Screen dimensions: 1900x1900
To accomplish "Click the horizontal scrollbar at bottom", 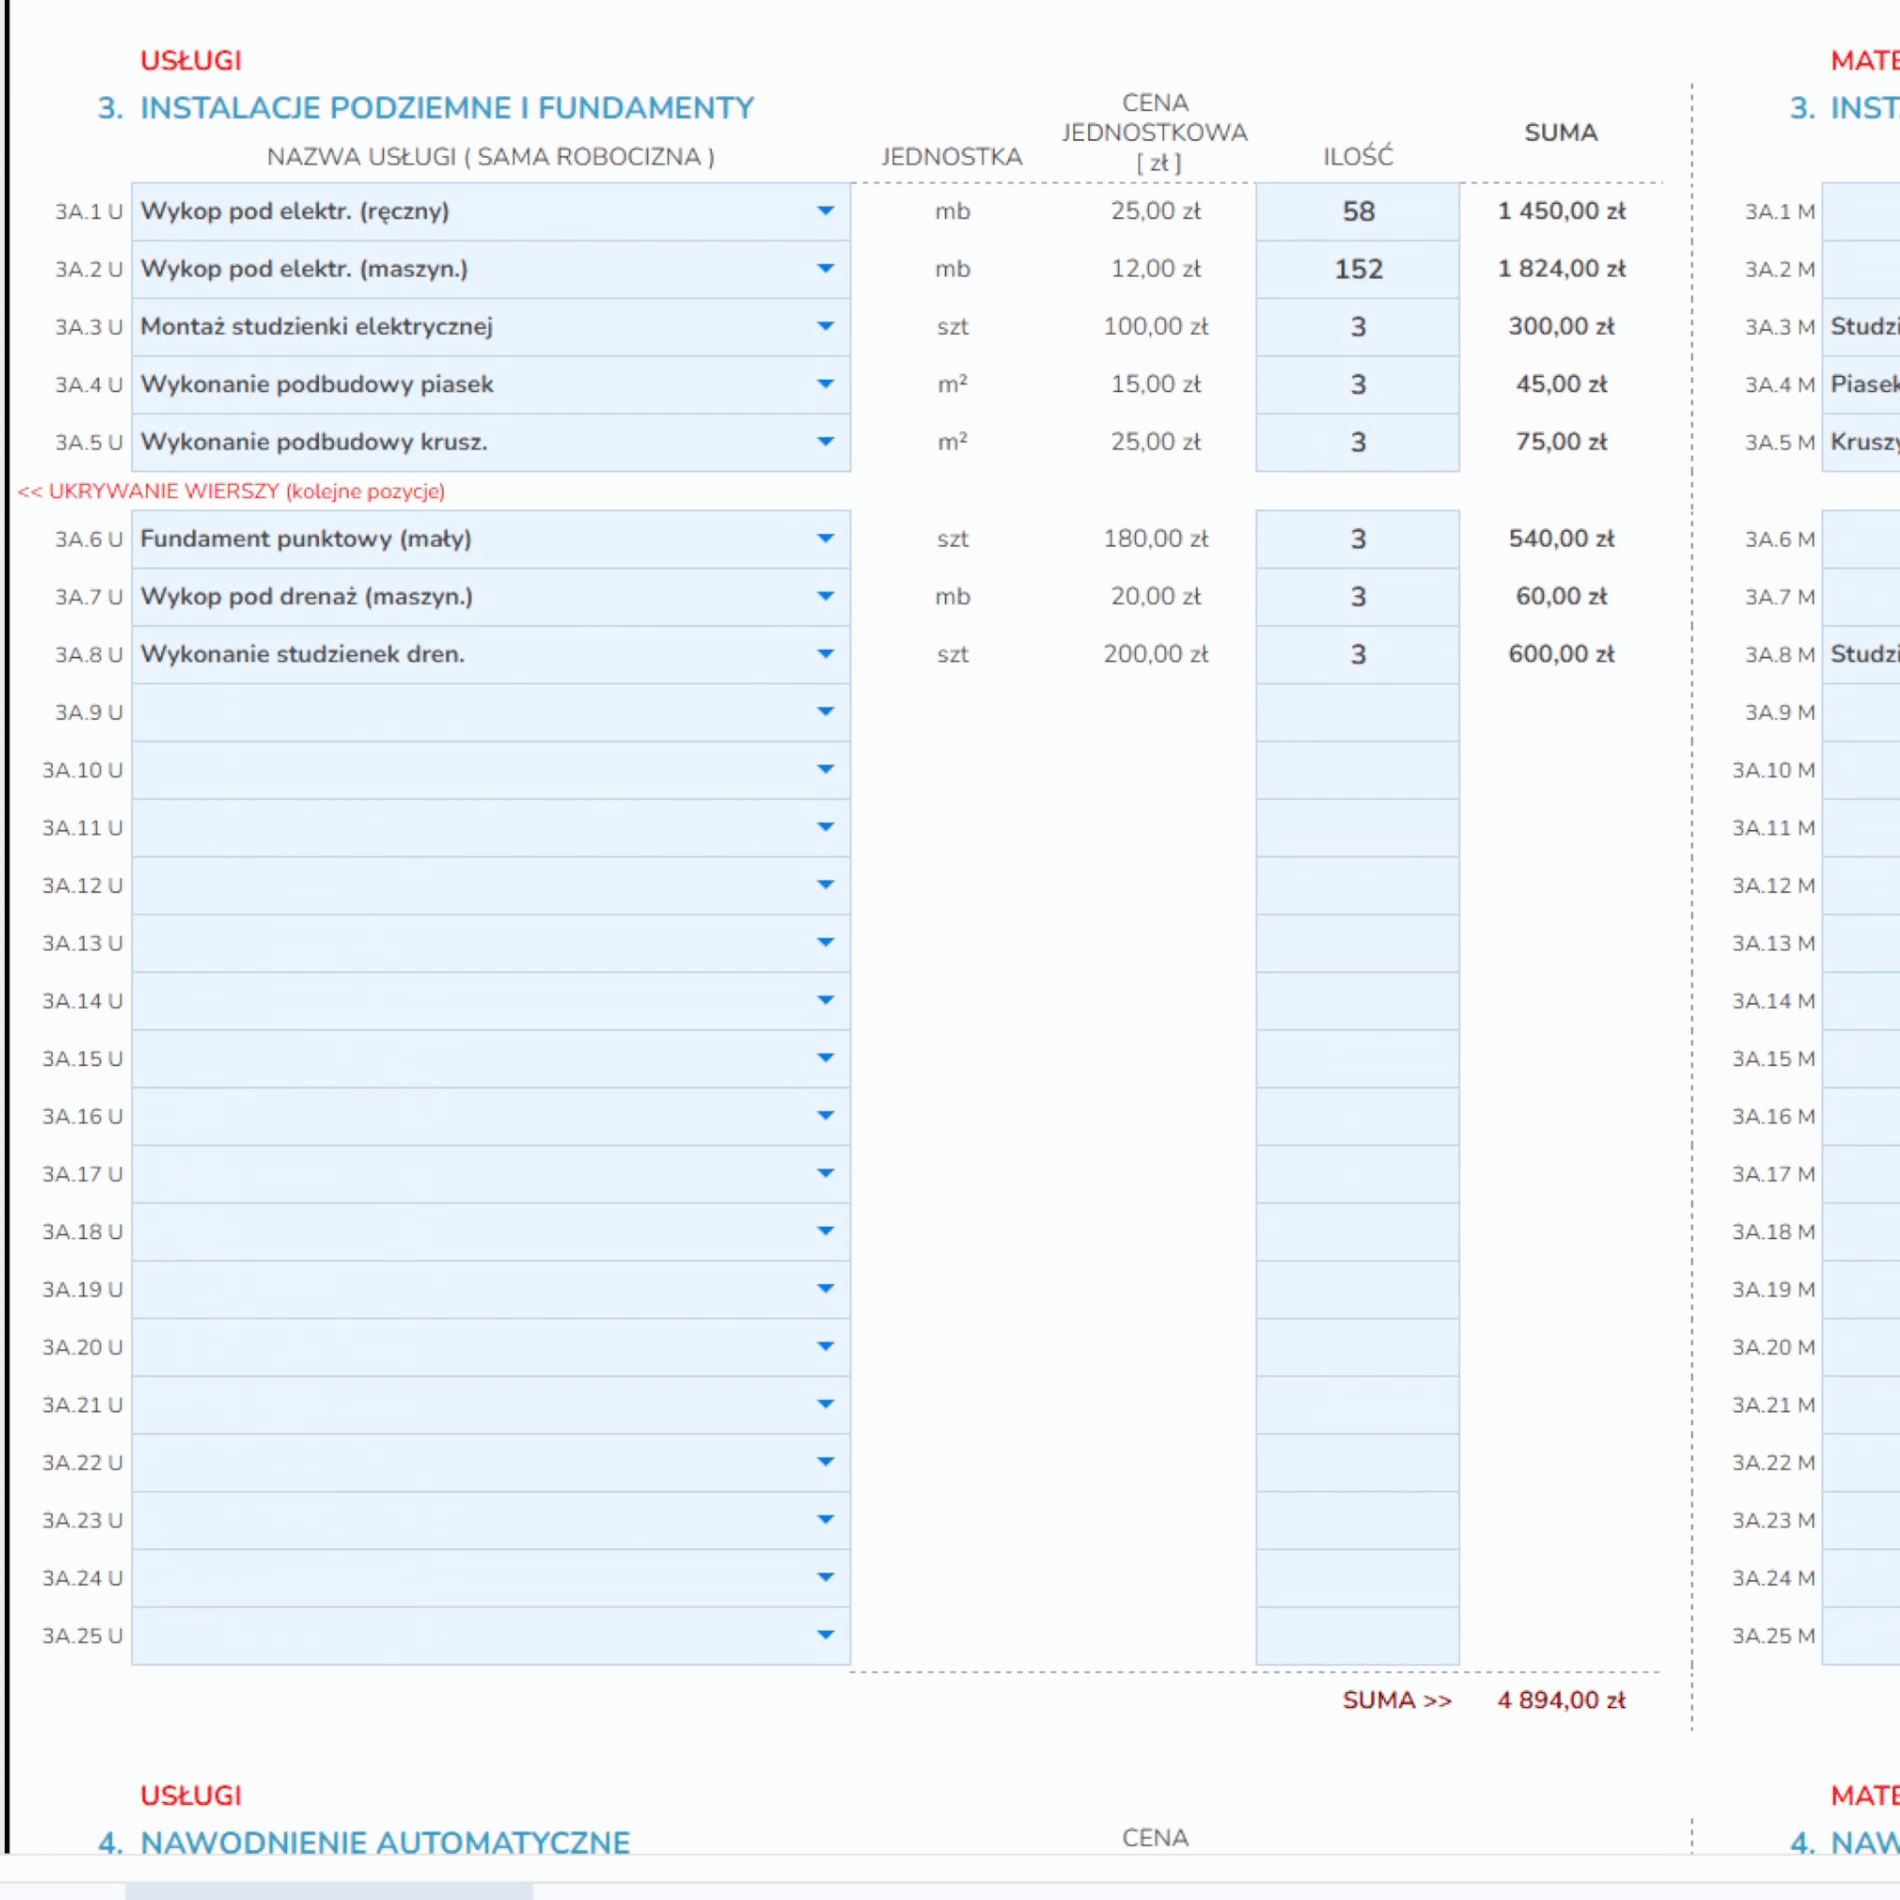I will [329, 1890].
